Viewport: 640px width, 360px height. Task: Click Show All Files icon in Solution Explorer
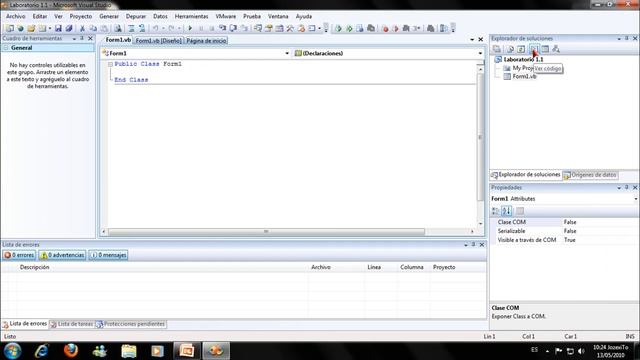click(x=510, y=49)
